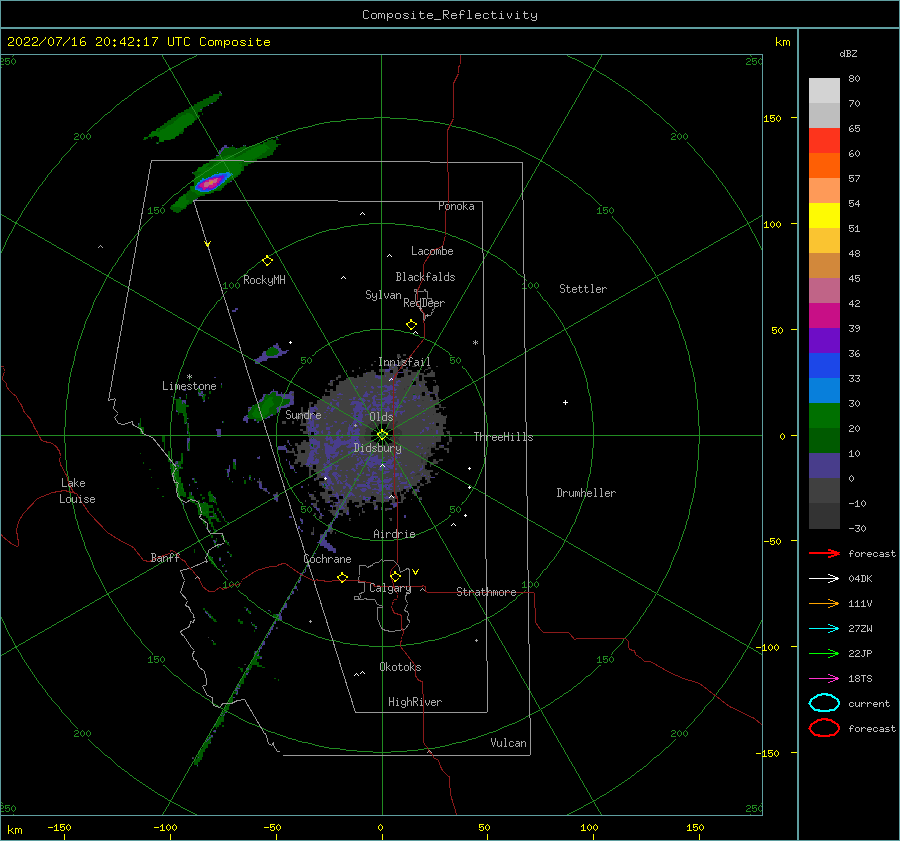
Task: Click the Sundre label
Action: coord(303,414)
